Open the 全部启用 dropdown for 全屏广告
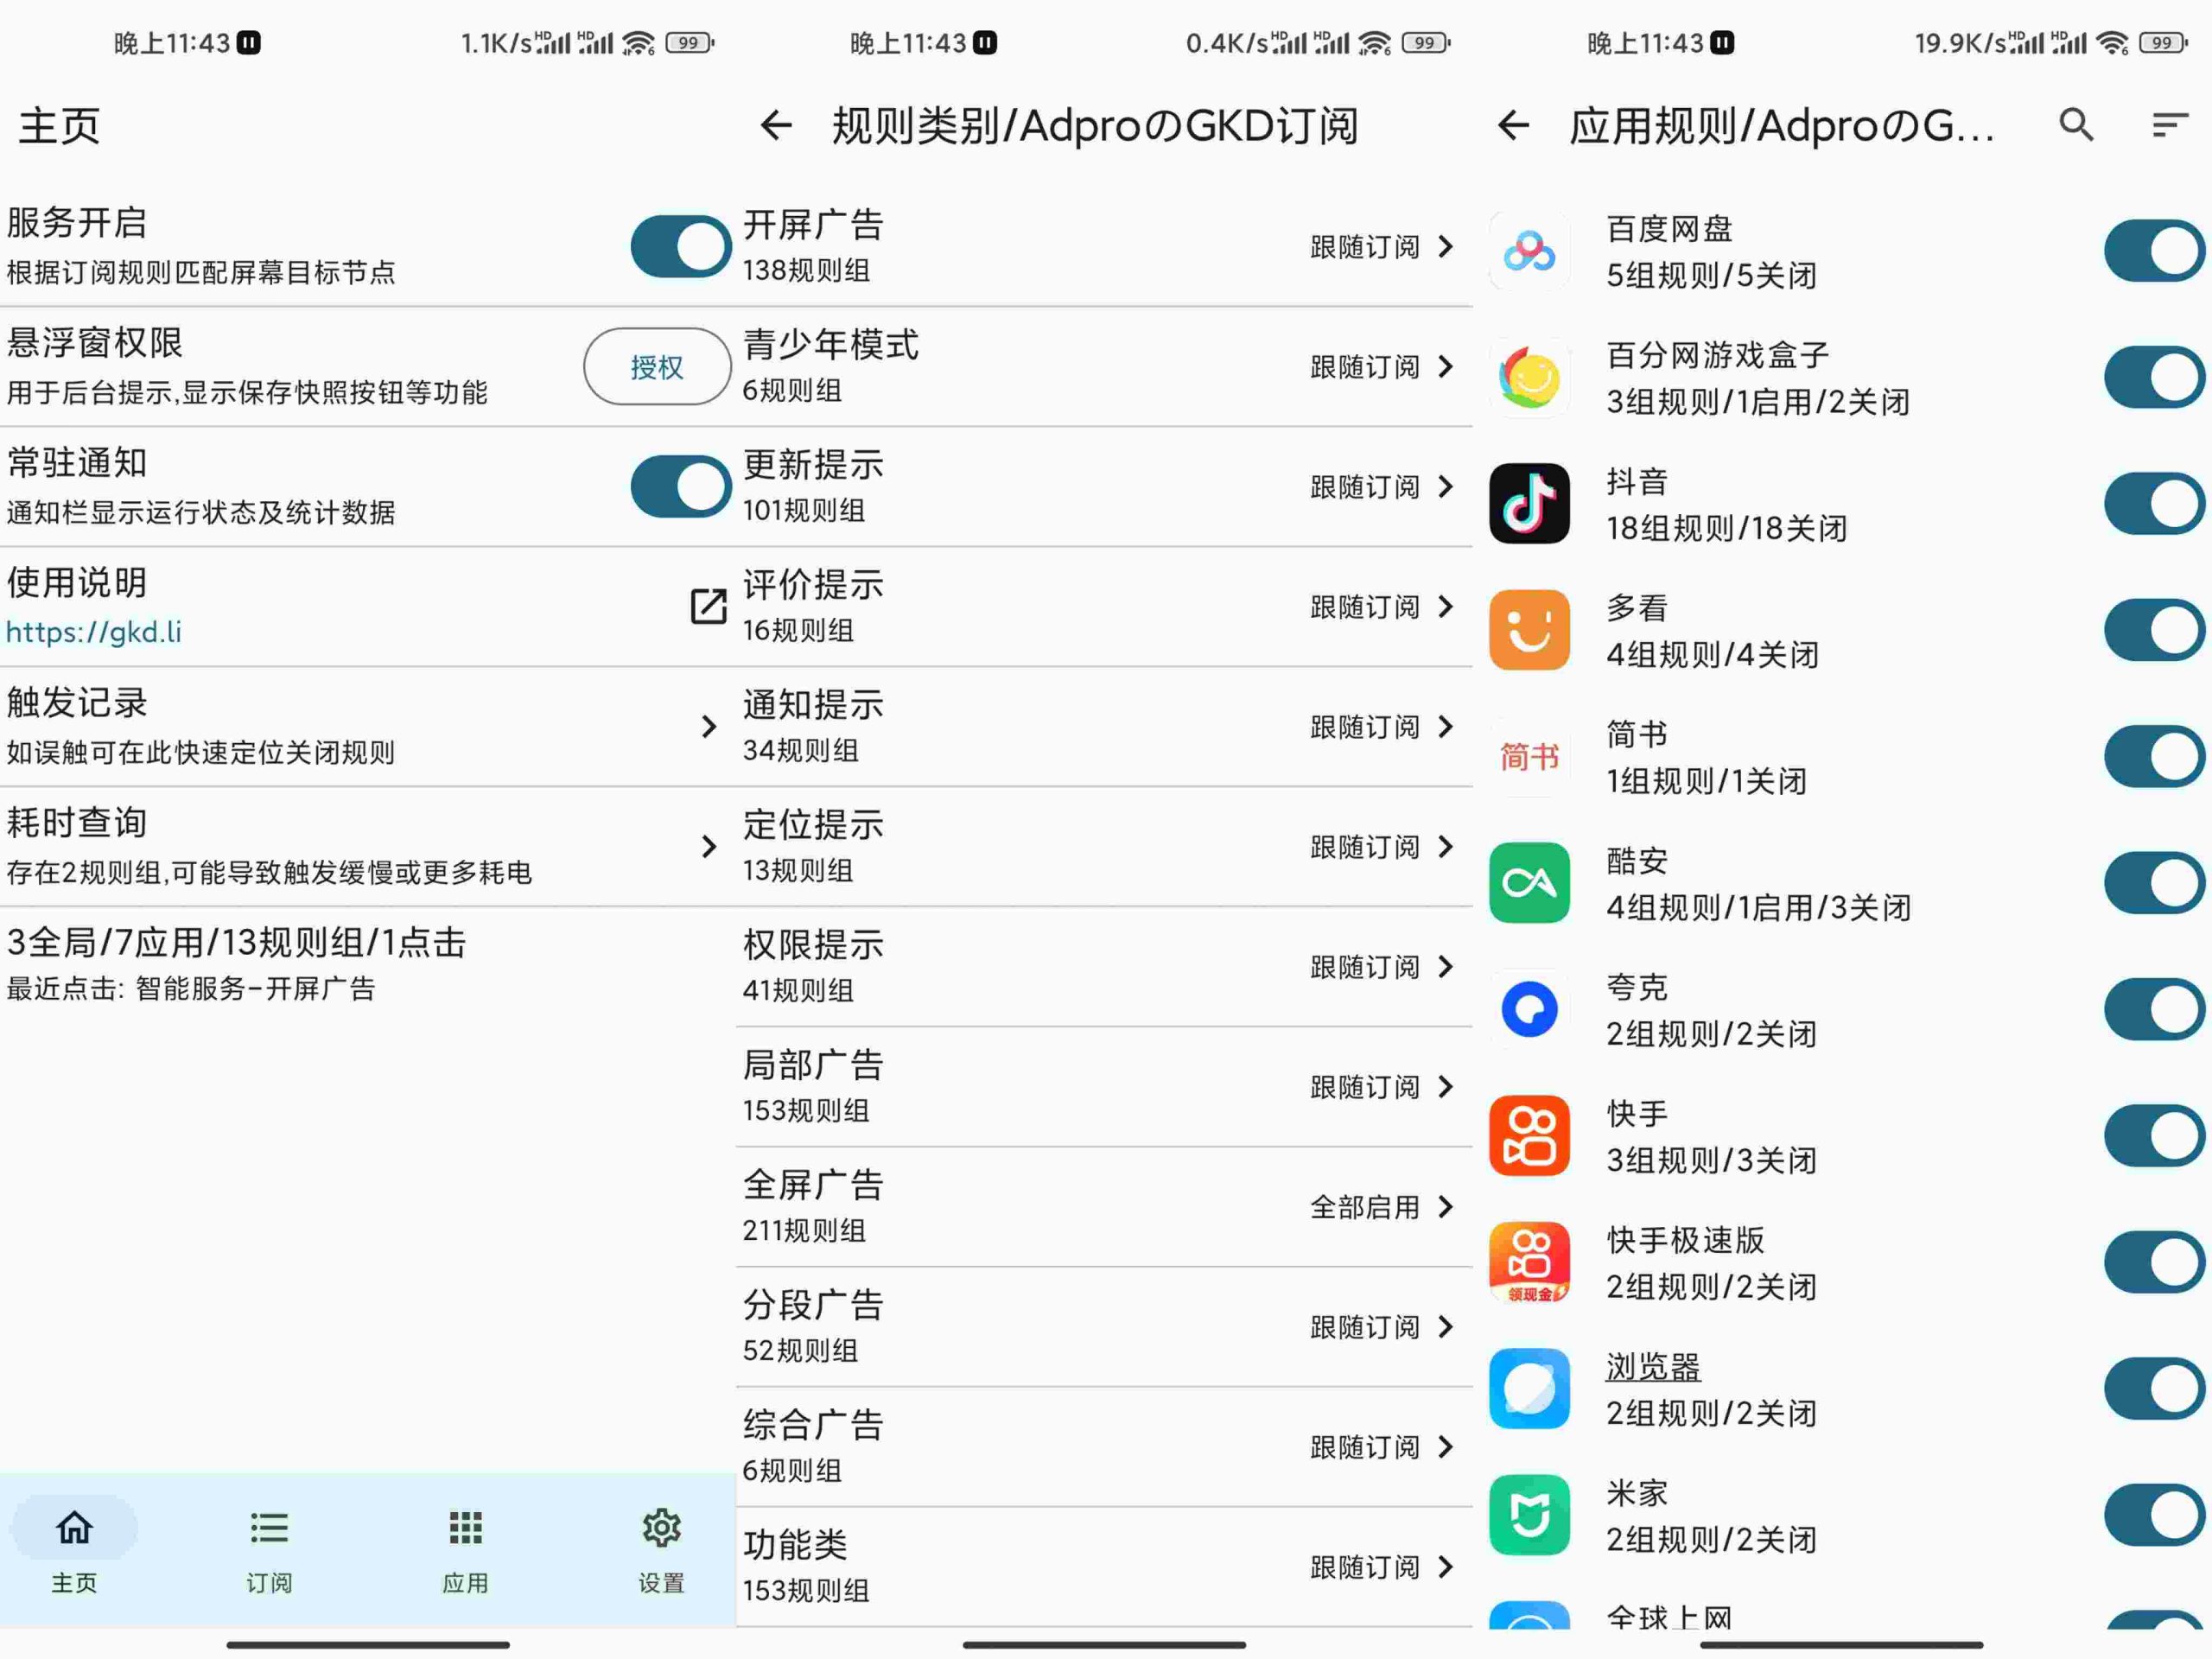 pyautogui.click(x=1381, y=1207)
